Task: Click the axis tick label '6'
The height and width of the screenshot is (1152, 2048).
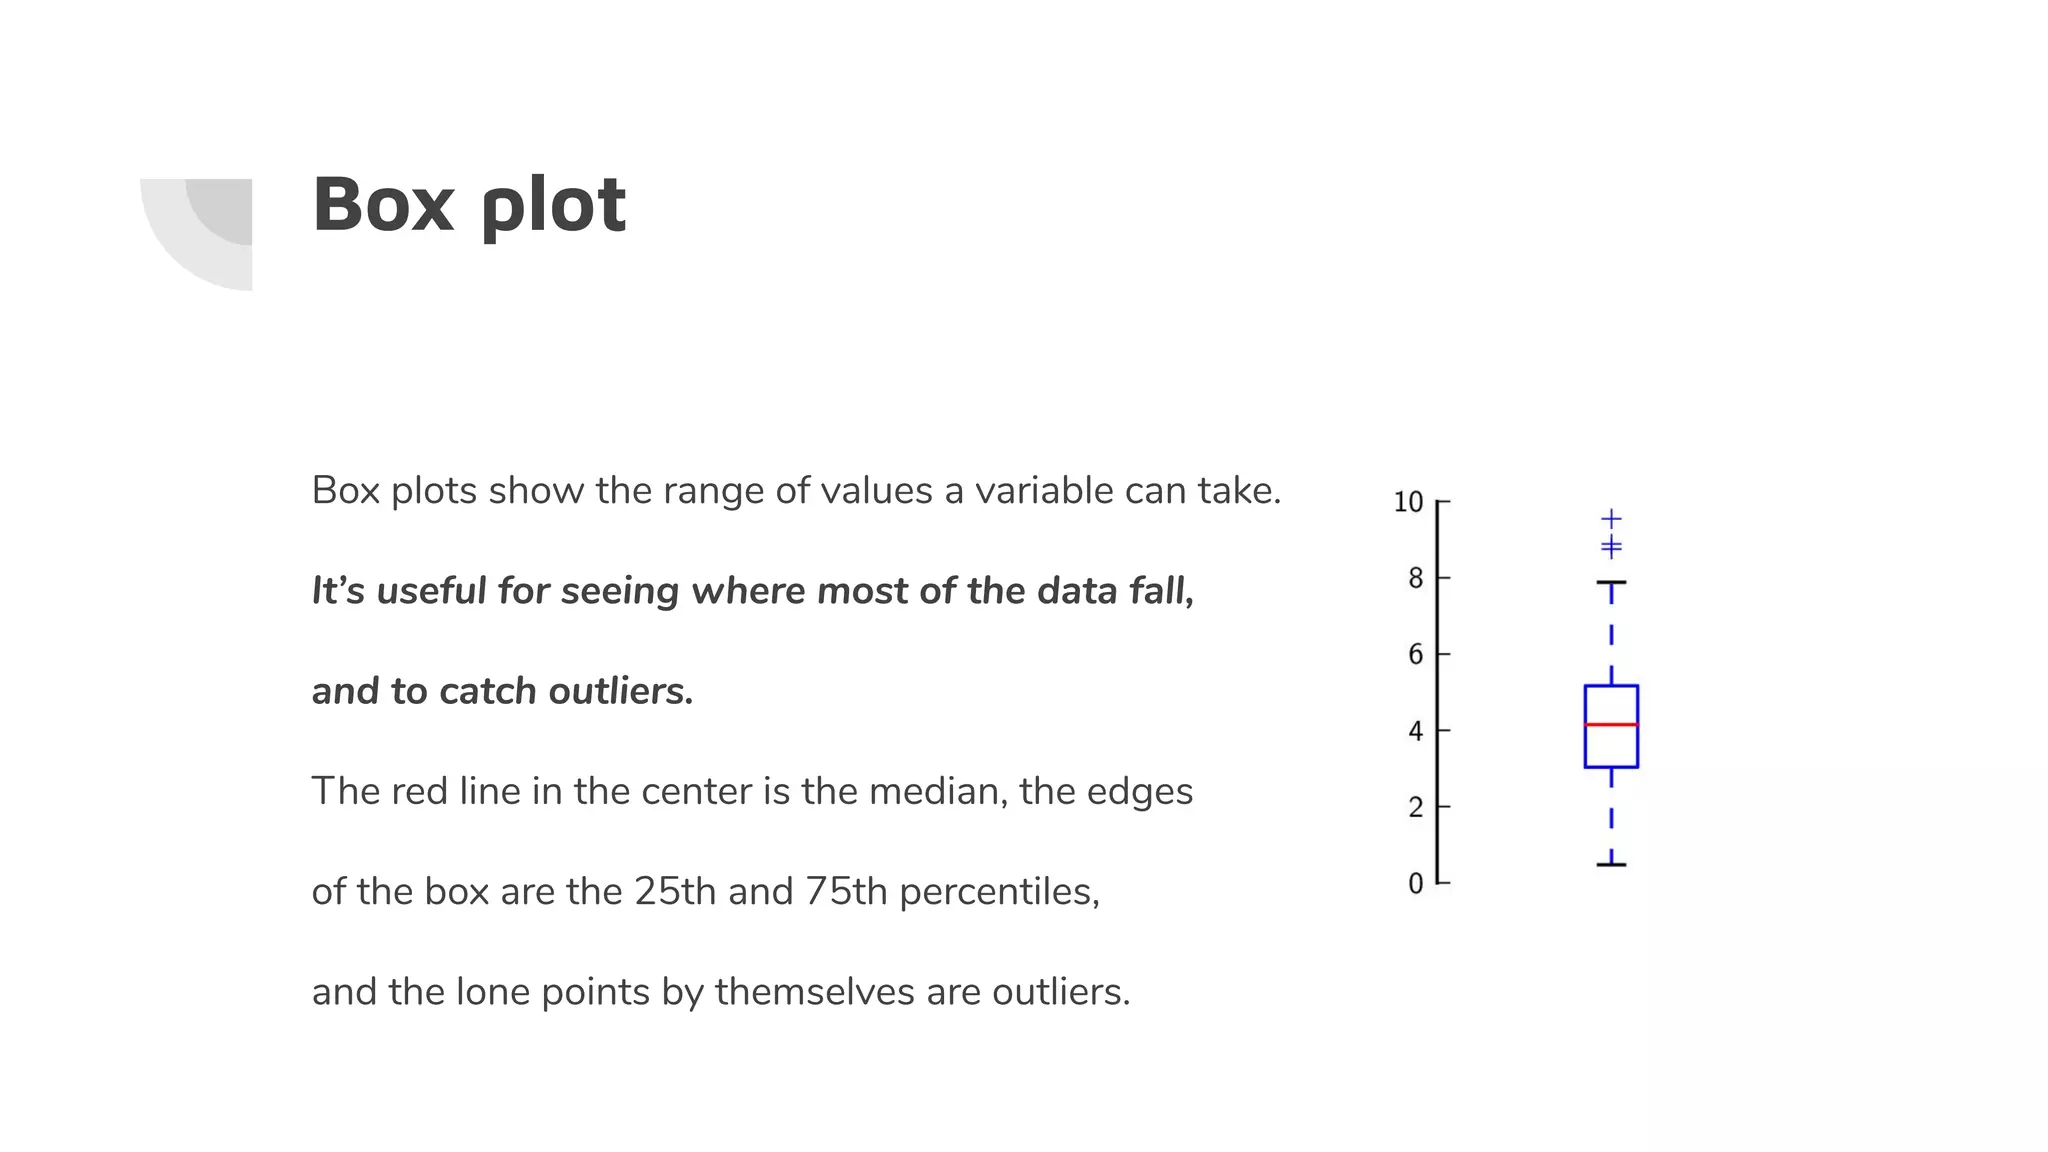Action: [x=1415, y=655]
